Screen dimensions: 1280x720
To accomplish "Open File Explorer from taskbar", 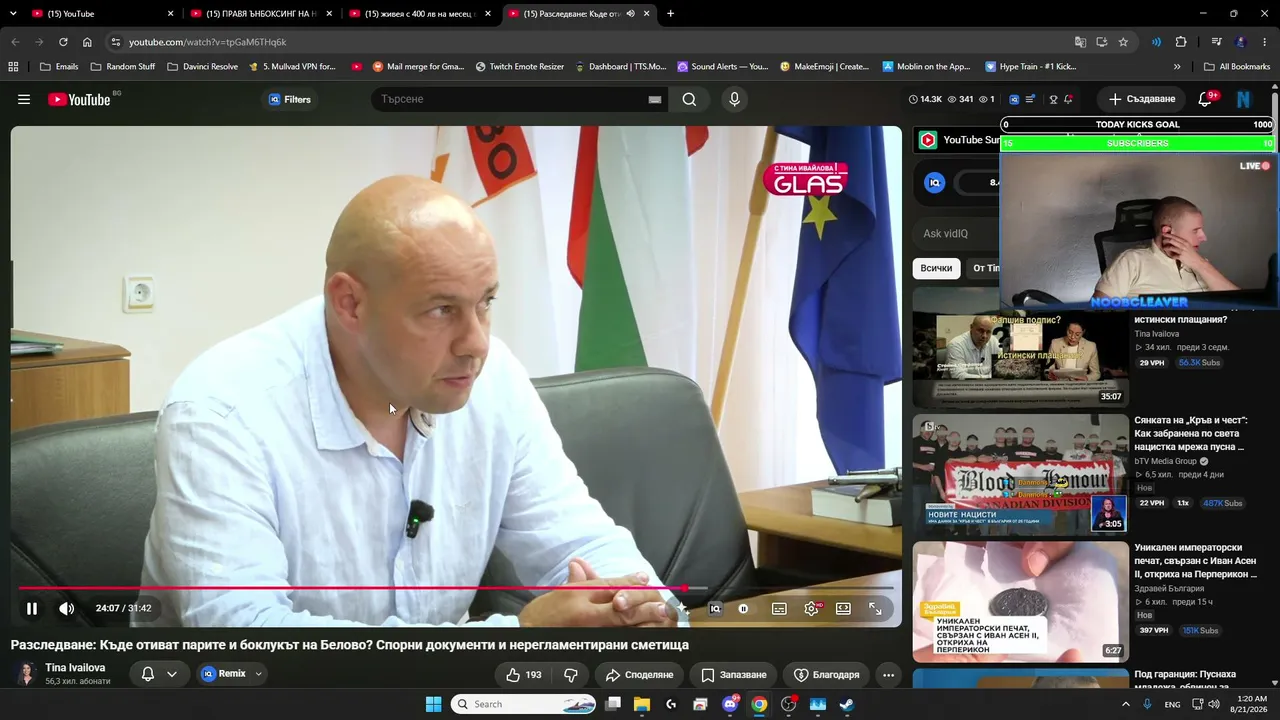I will [642, 704].
